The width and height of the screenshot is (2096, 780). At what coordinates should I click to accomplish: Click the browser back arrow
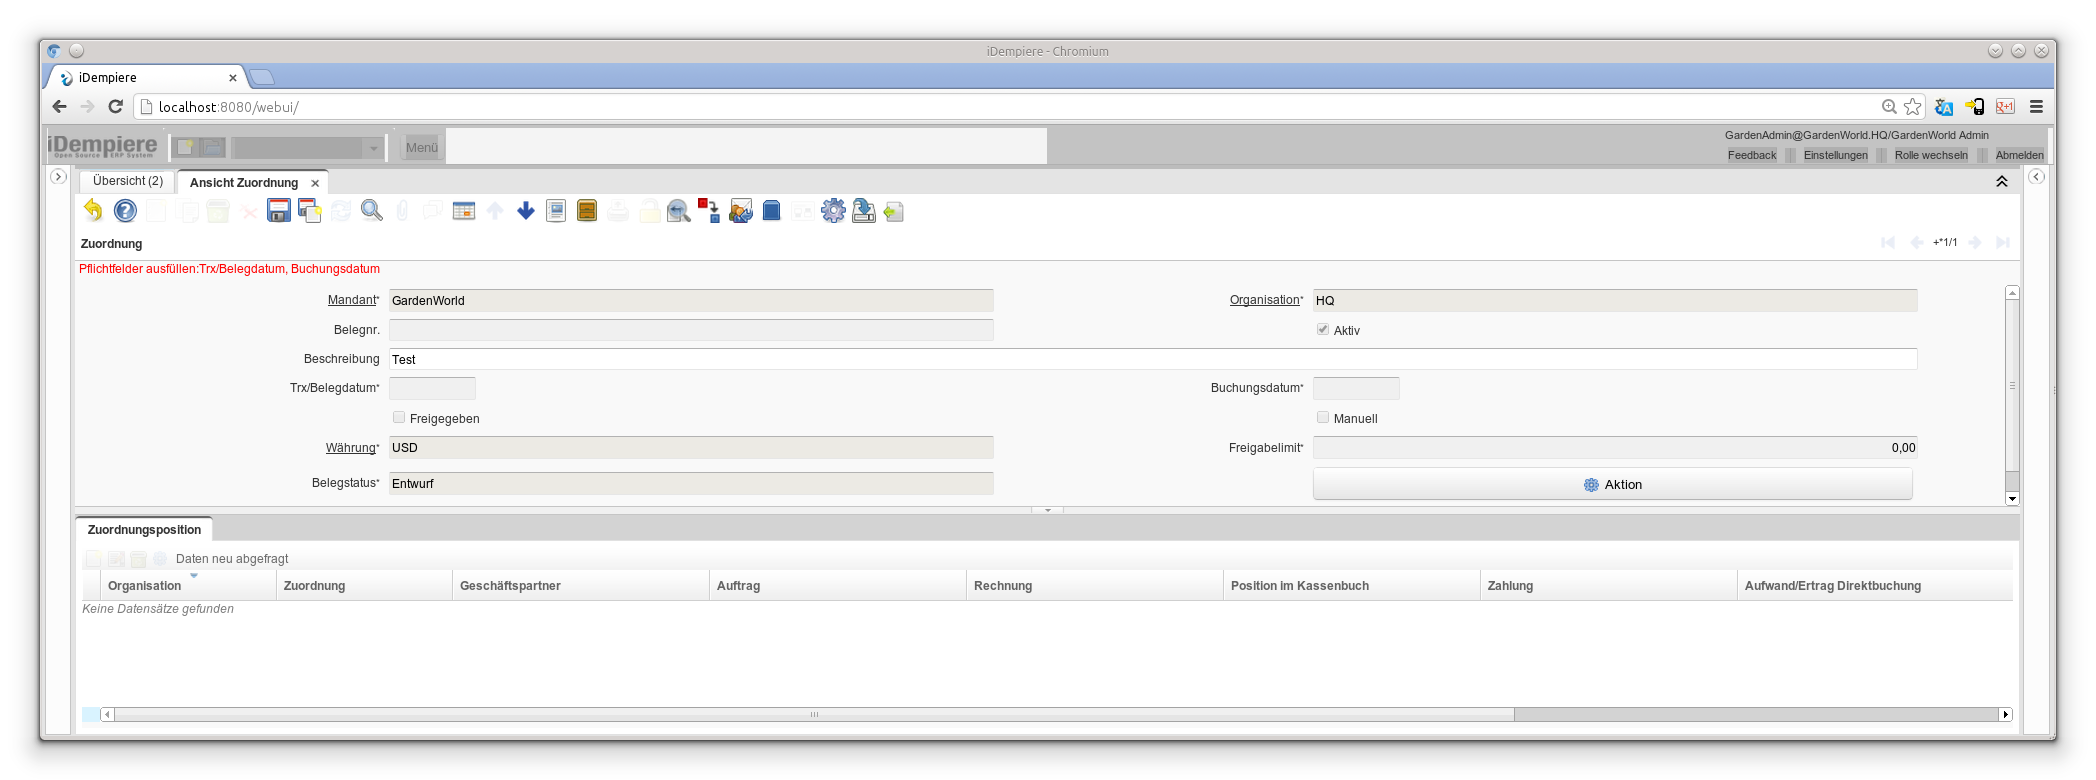(59, 106)
